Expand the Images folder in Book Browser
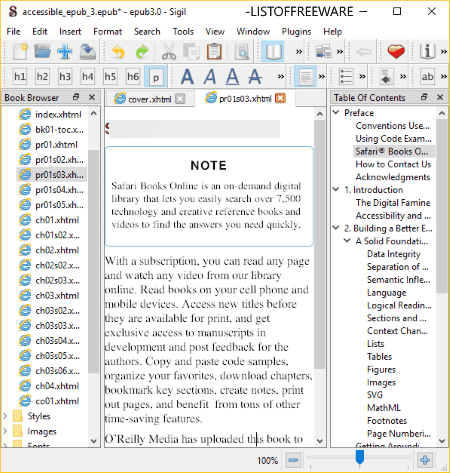This screenshot has width=450, height=473. pos(5,431)
